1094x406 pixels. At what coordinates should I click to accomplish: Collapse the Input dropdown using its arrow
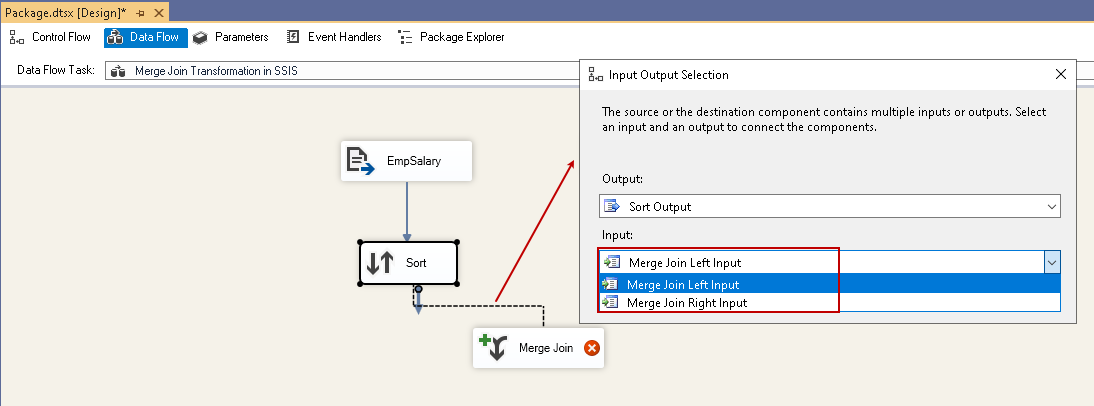click(1051, 262)
